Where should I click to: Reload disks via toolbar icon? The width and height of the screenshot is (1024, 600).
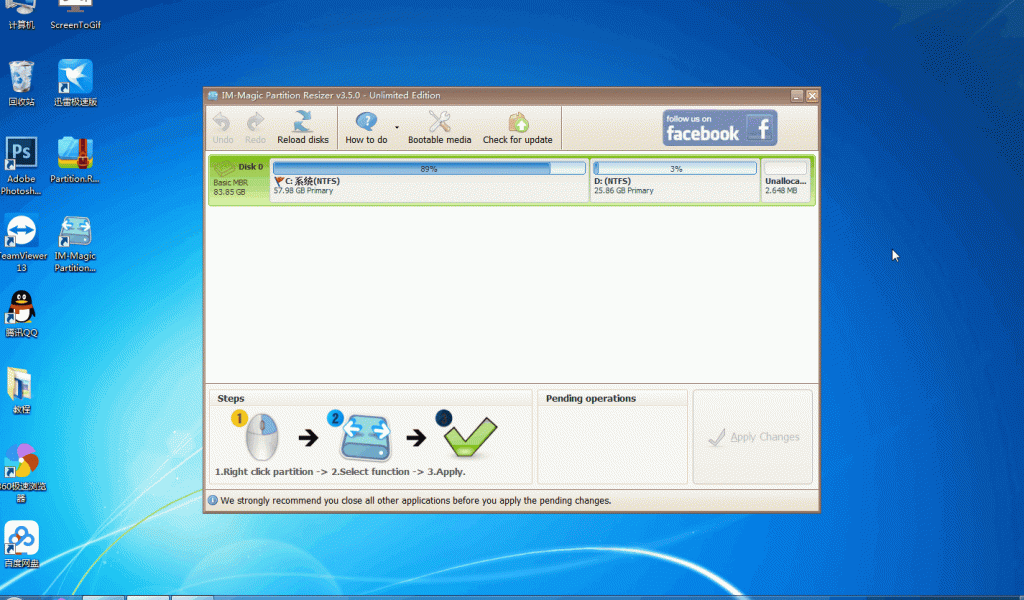click(x=302, y=127)
